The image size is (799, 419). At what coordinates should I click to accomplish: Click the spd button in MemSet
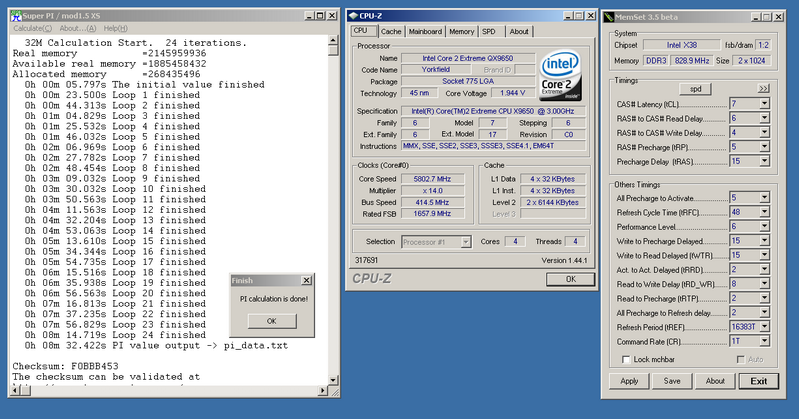coord(696,89)
